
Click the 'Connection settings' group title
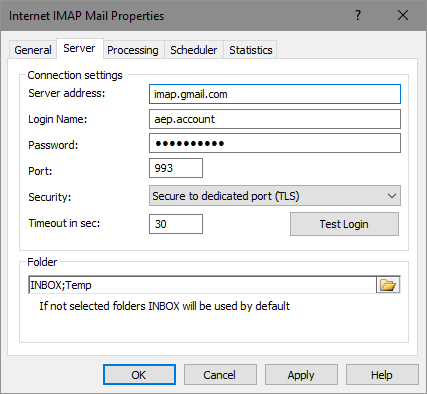[x=75, y=75]
